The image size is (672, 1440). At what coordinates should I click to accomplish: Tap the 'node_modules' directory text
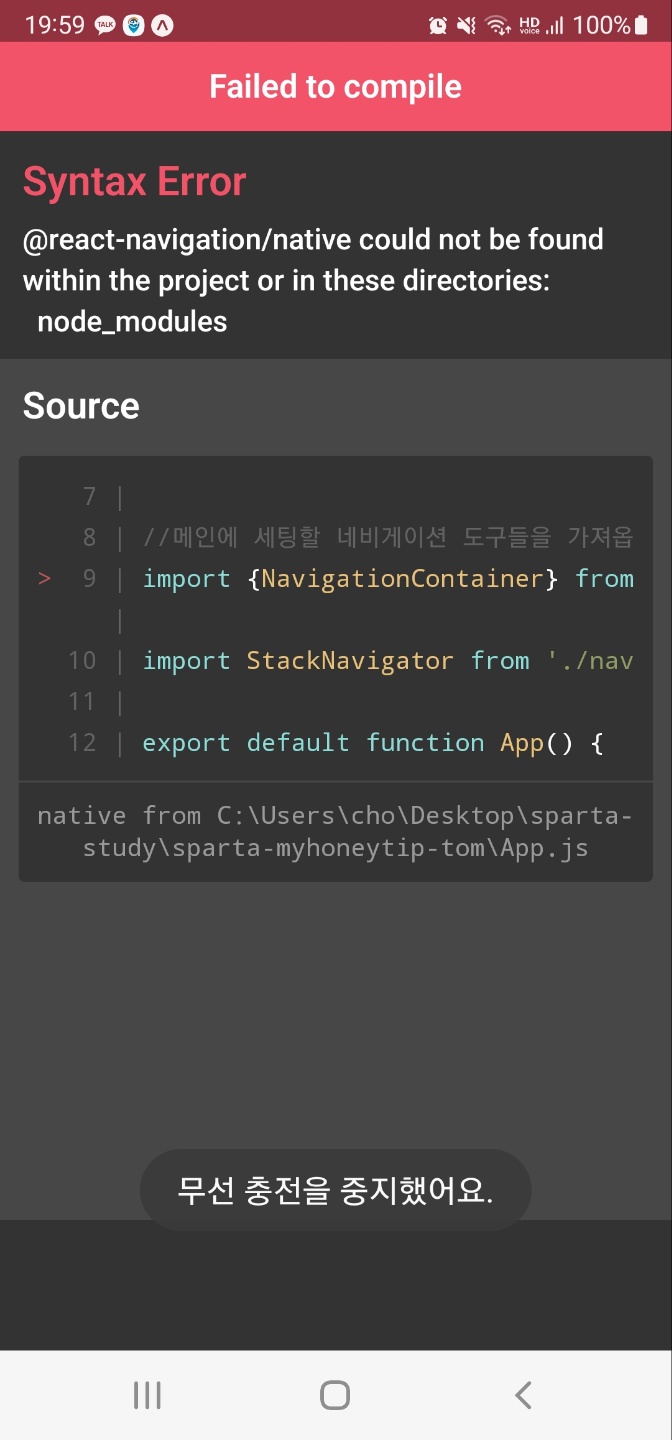(x=132, y=322)
